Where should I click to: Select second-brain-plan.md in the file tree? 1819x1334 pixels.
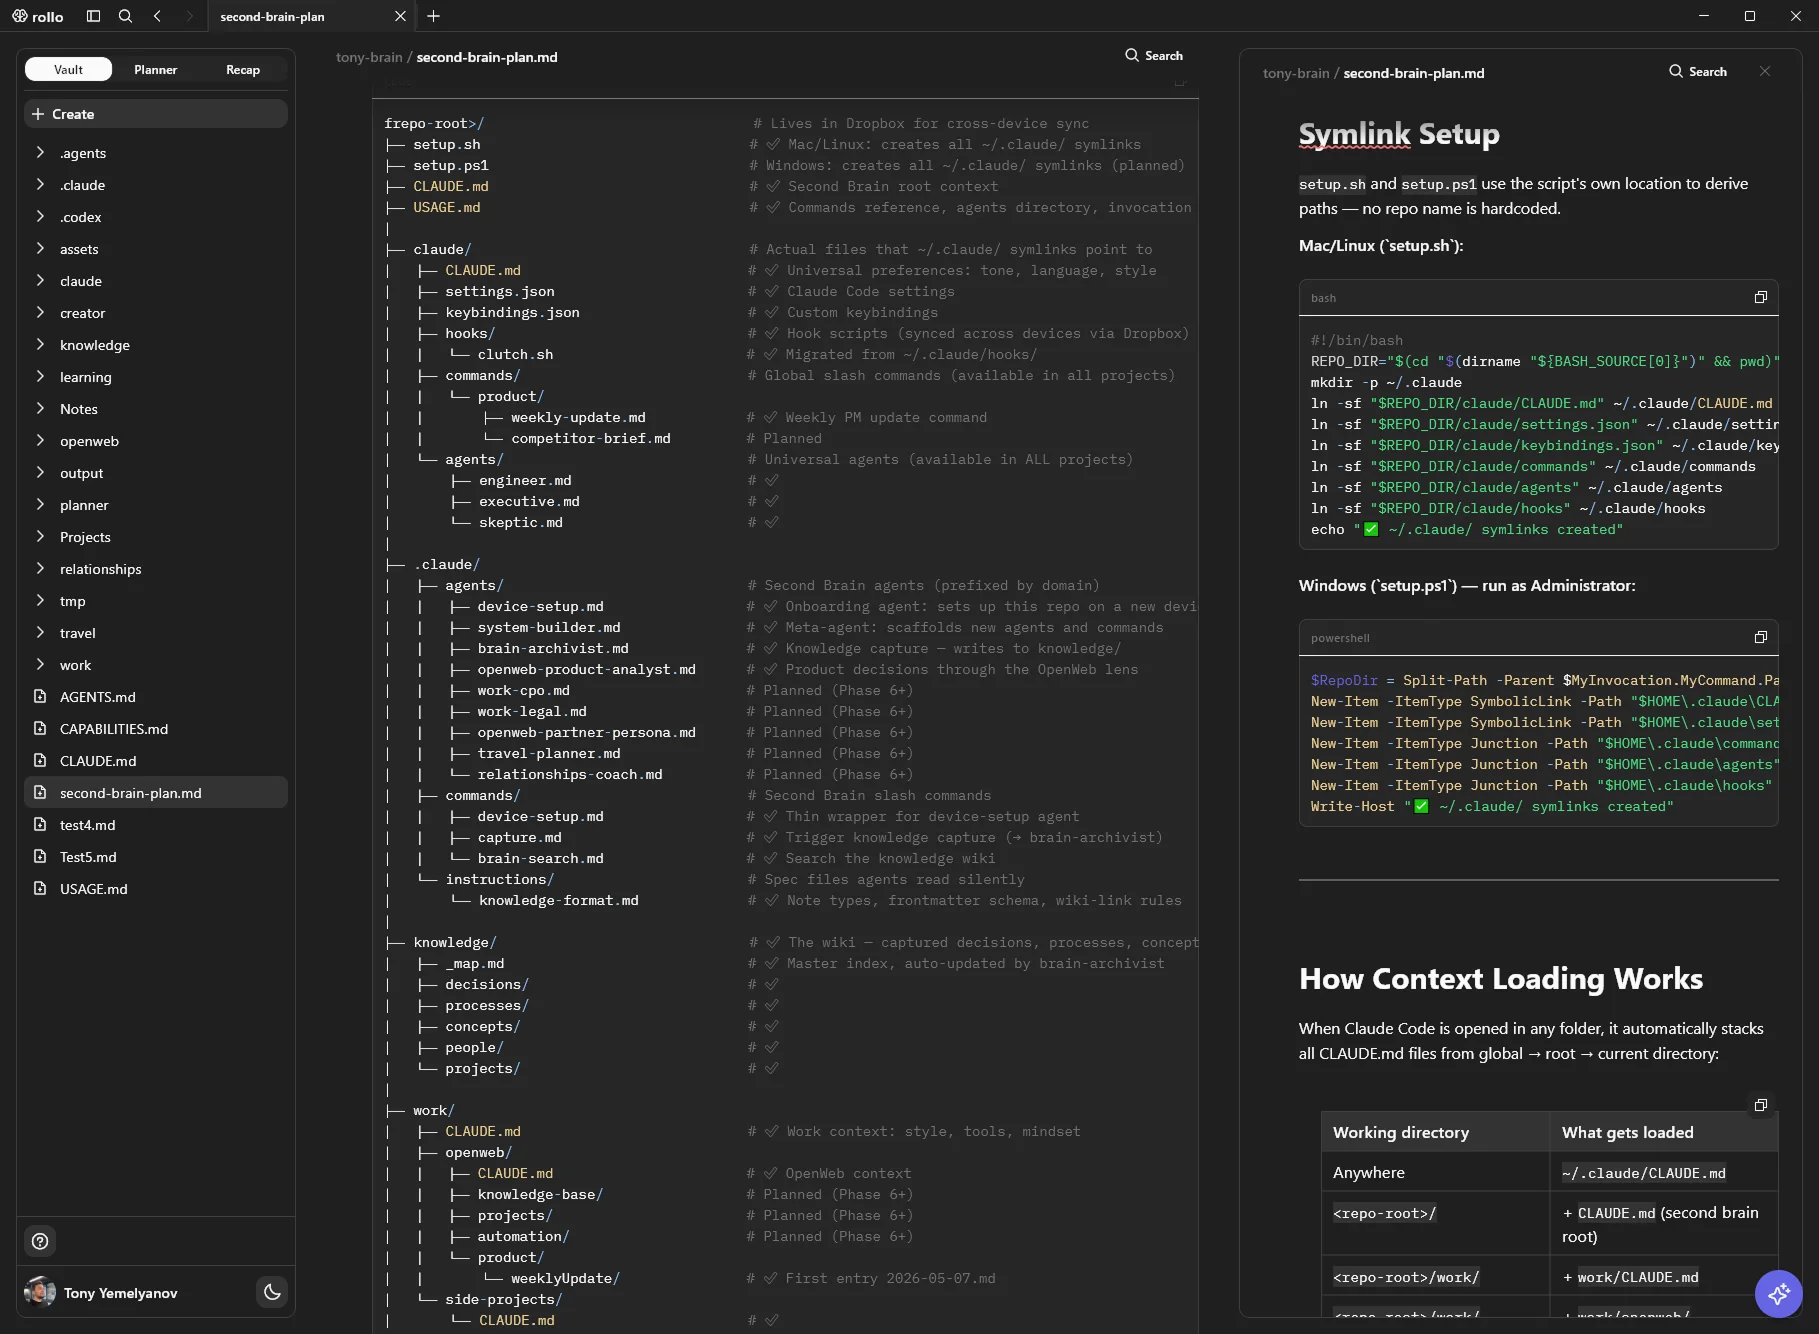pos(156,793)
